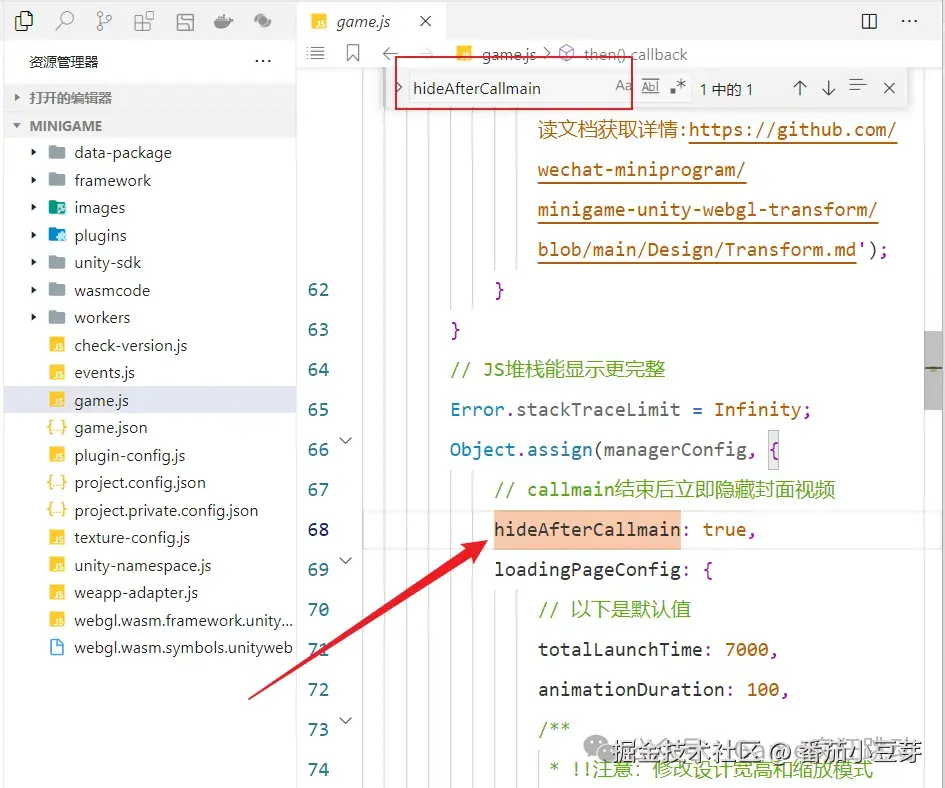945x788 pixels.
Task: Open project.config.json file
Action: [x=140, y=482]
